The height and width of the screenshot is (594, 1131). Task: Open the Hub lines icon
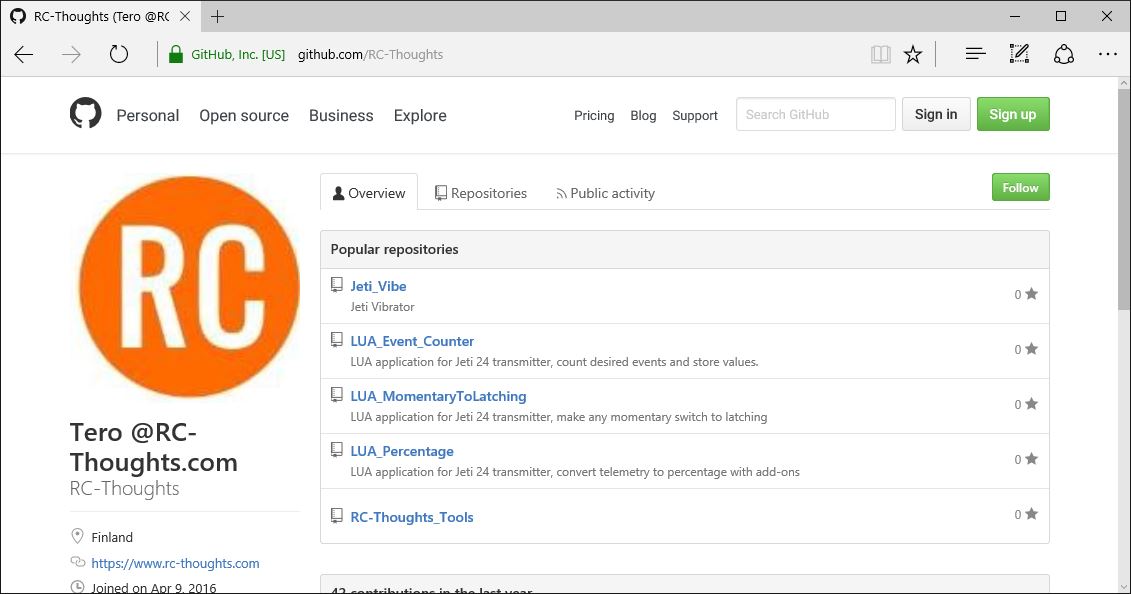975,53
